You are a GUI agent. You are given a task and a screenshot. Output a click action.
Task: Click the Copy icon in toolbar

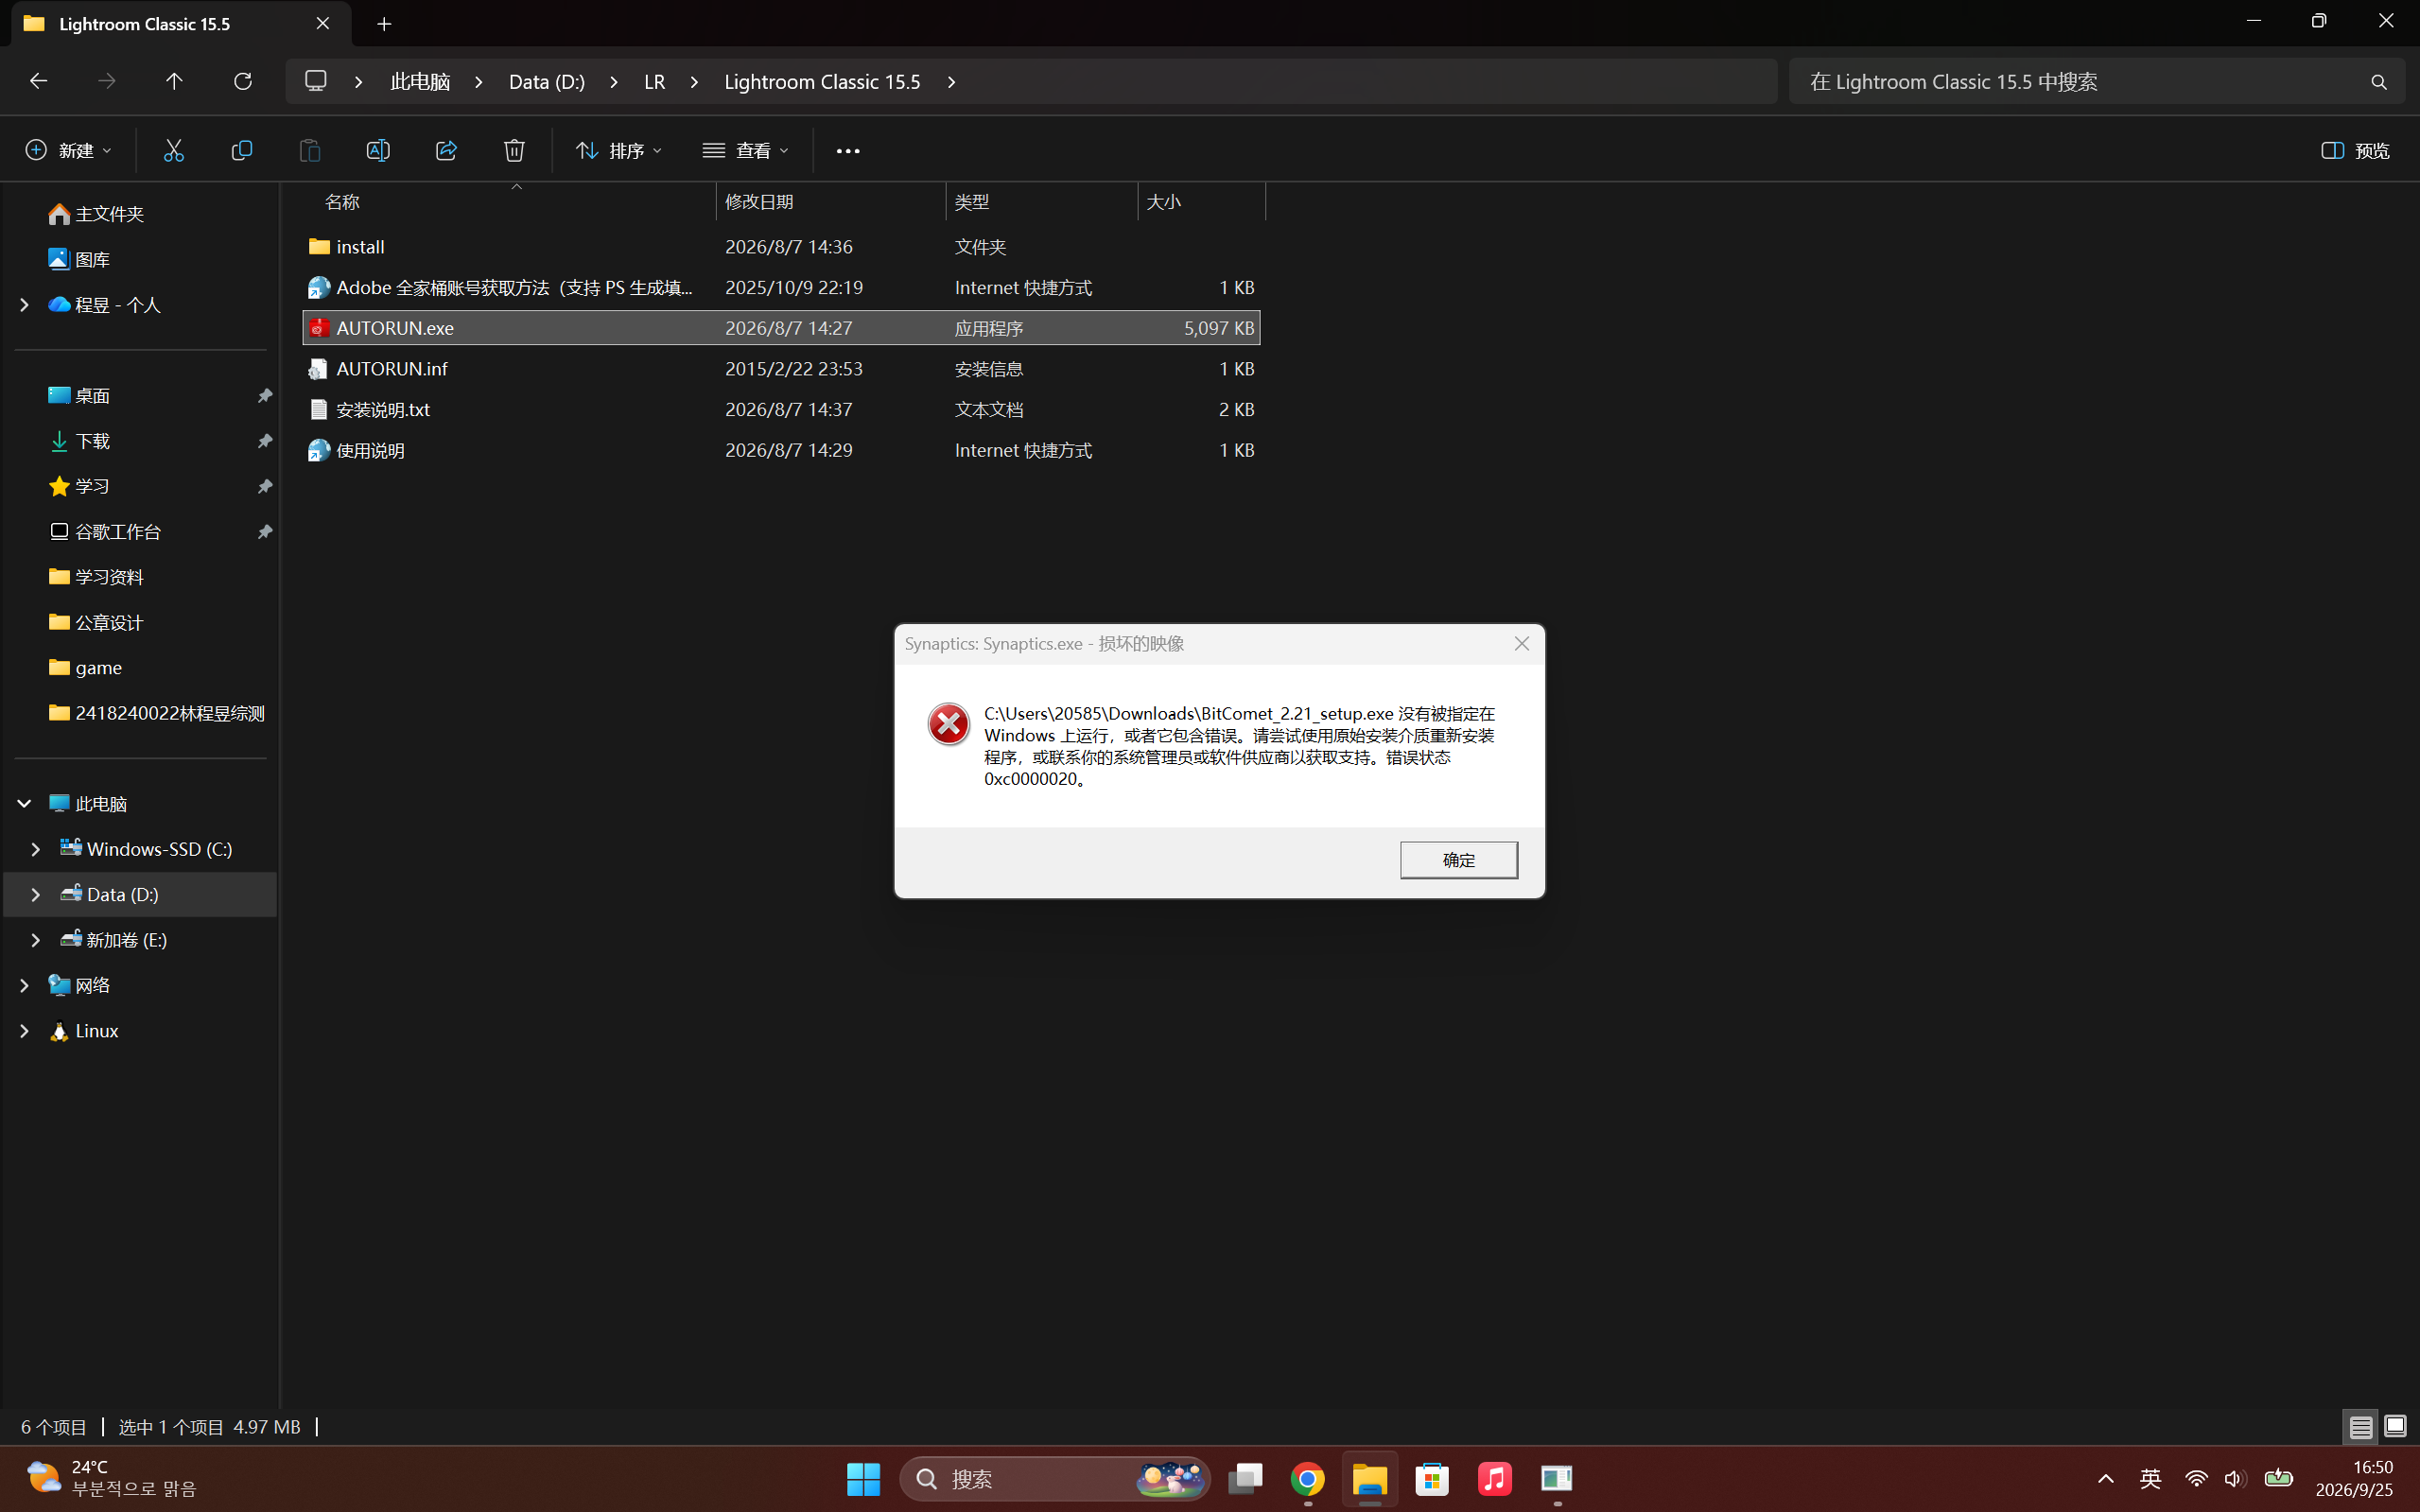(x=242, y=150)
